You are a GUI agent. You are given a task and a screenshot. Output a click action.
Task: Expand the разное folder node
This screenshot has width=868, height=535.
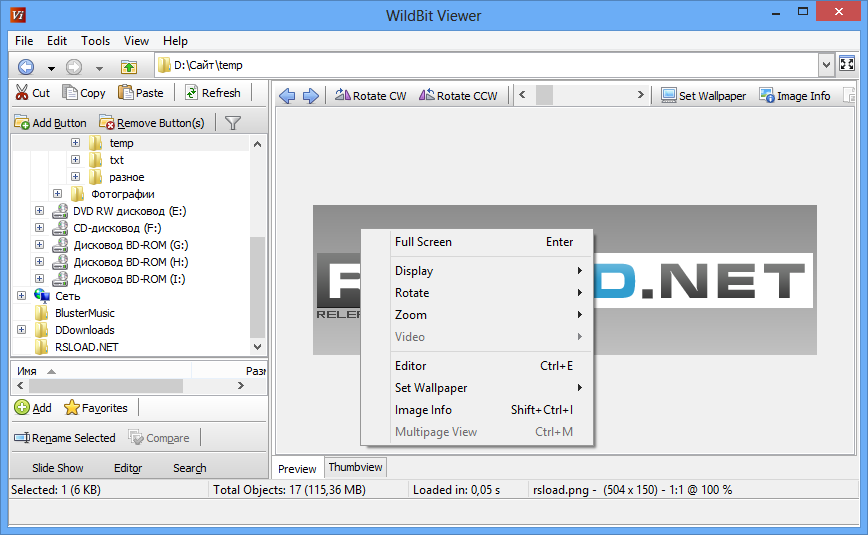tap(75, 177)
